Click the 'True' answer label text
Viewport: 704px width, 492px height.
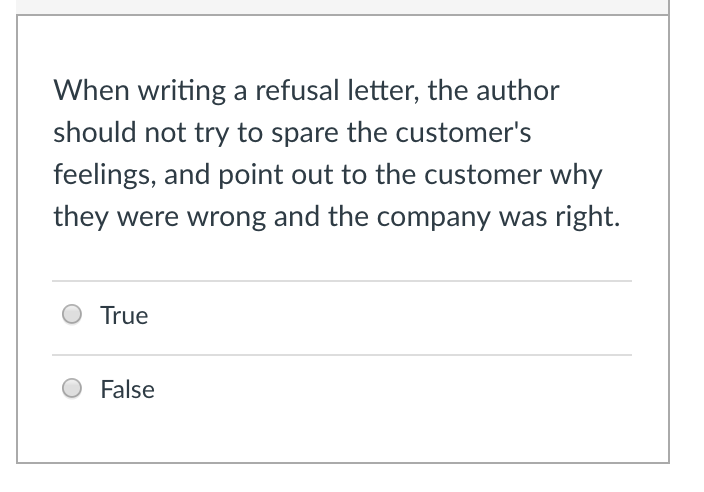[x=124, y=315]
